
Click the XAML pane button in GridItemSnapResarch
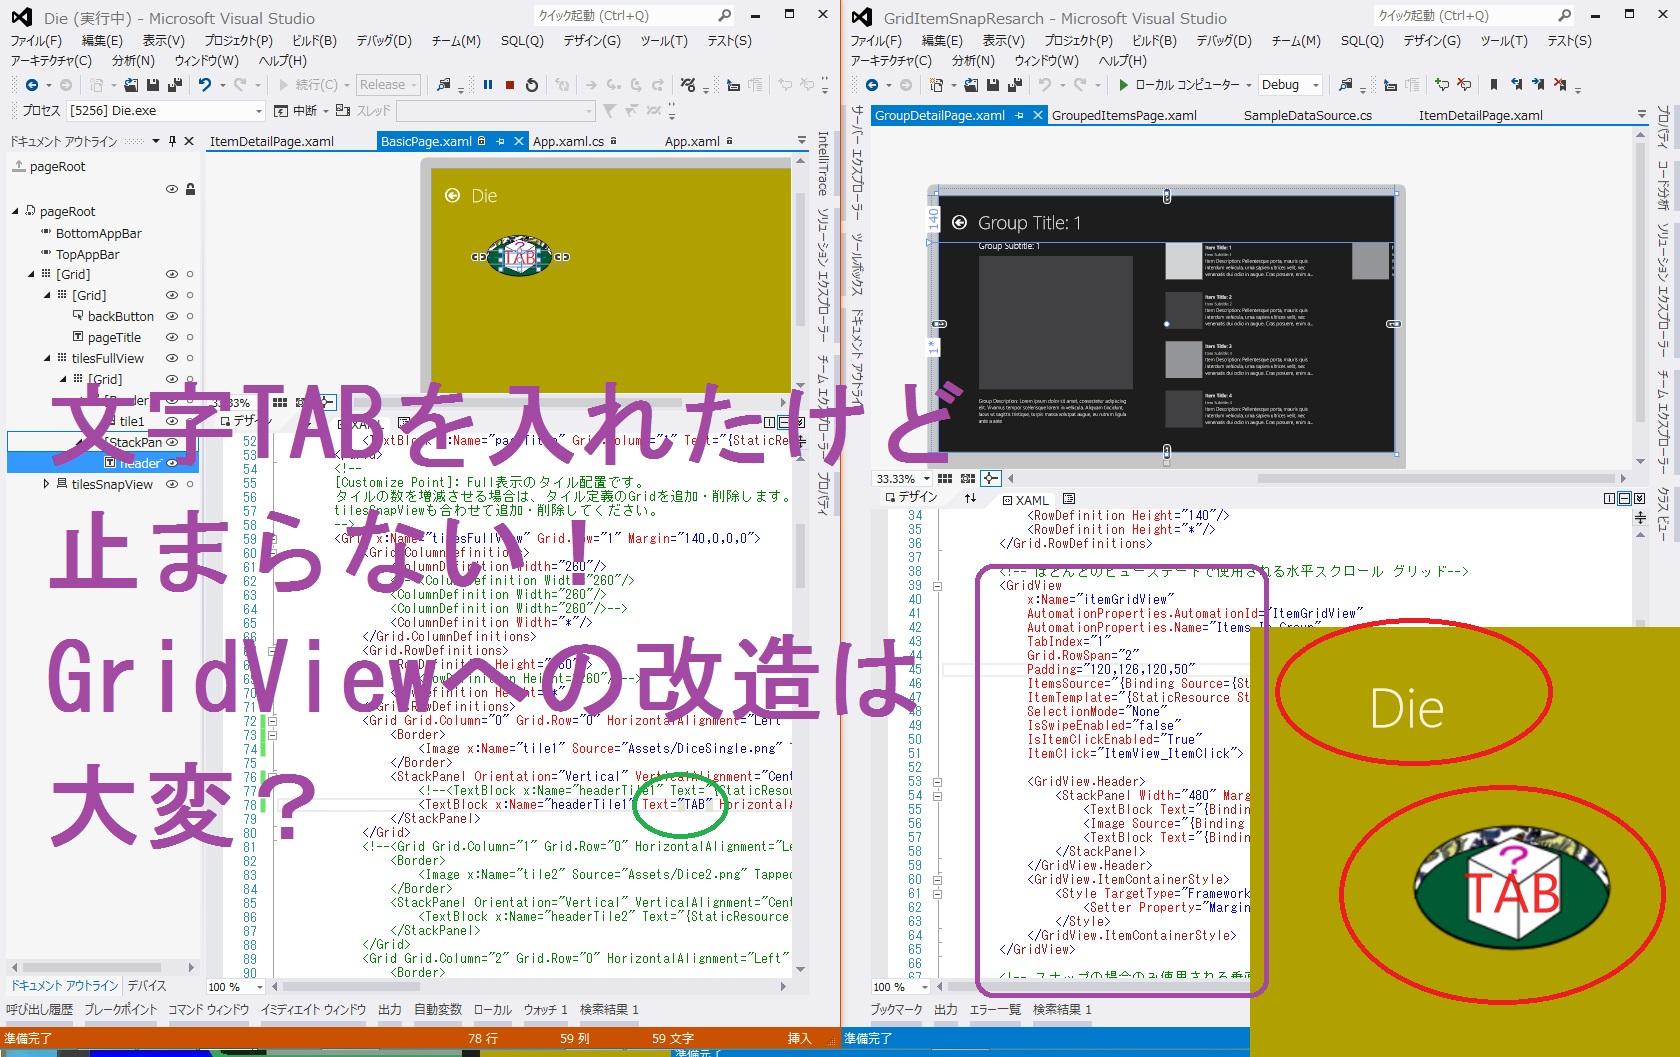[1025, 500]
